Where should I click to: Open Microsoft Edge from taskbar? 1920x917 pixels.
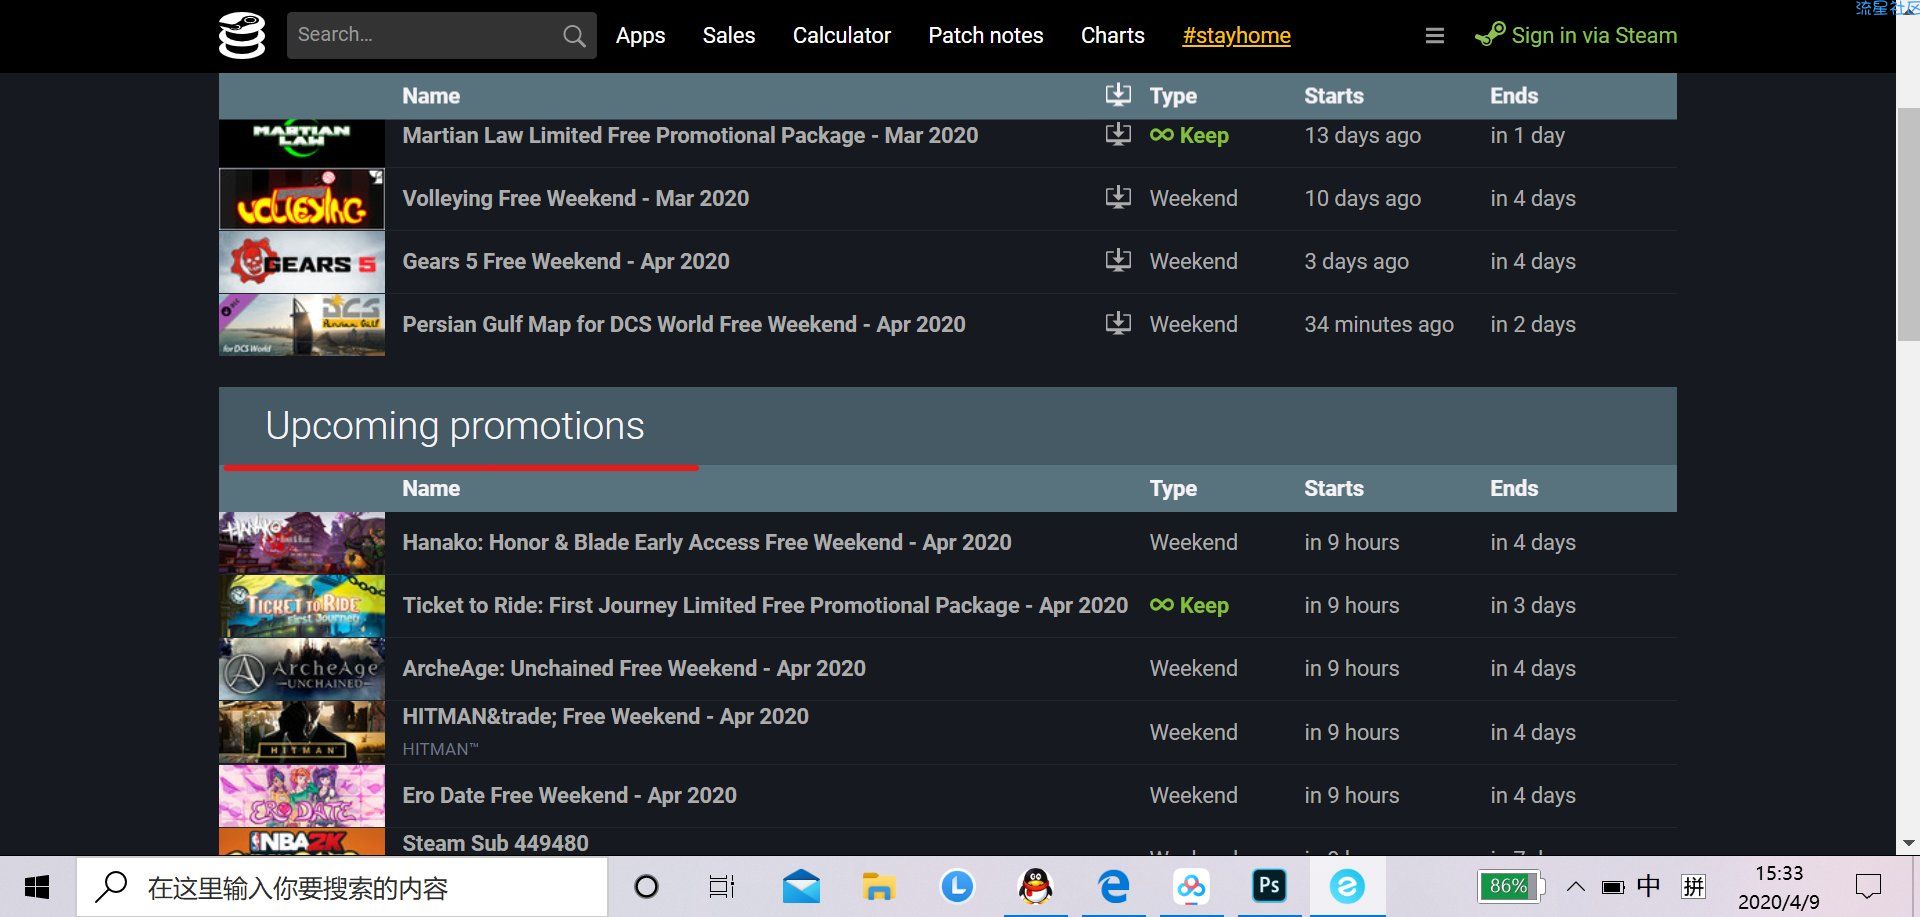click(x=1113, y=887)
